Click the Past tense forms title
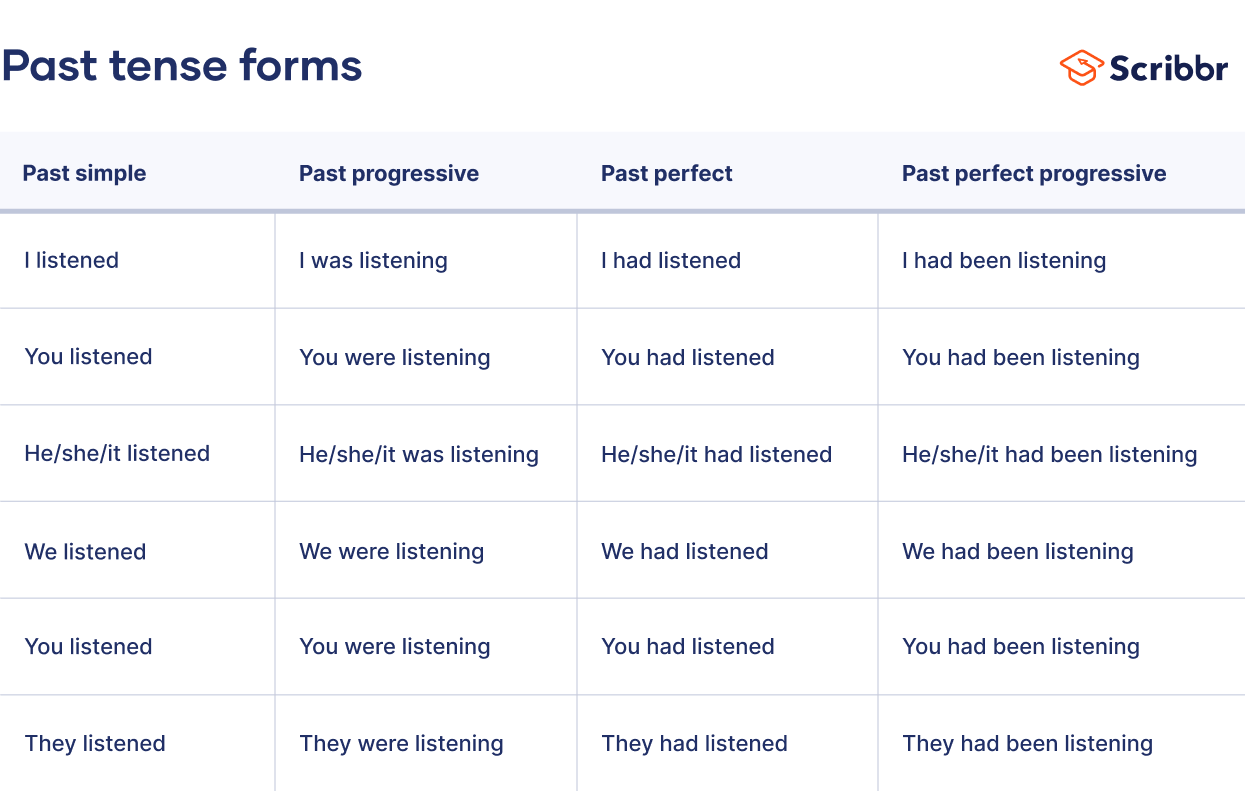1245x792 pixels. click(x=182, y=66)
